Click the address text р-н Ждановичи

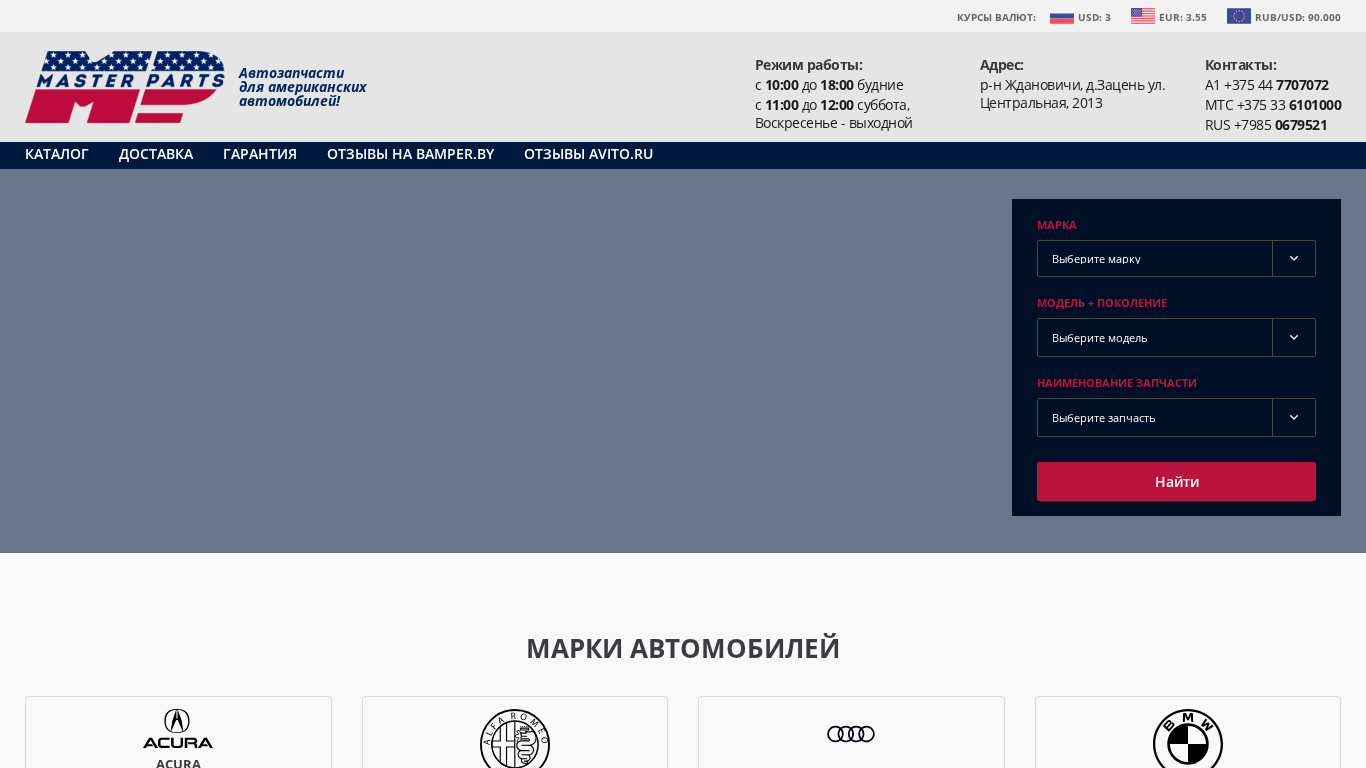[x=1073, y=94]
